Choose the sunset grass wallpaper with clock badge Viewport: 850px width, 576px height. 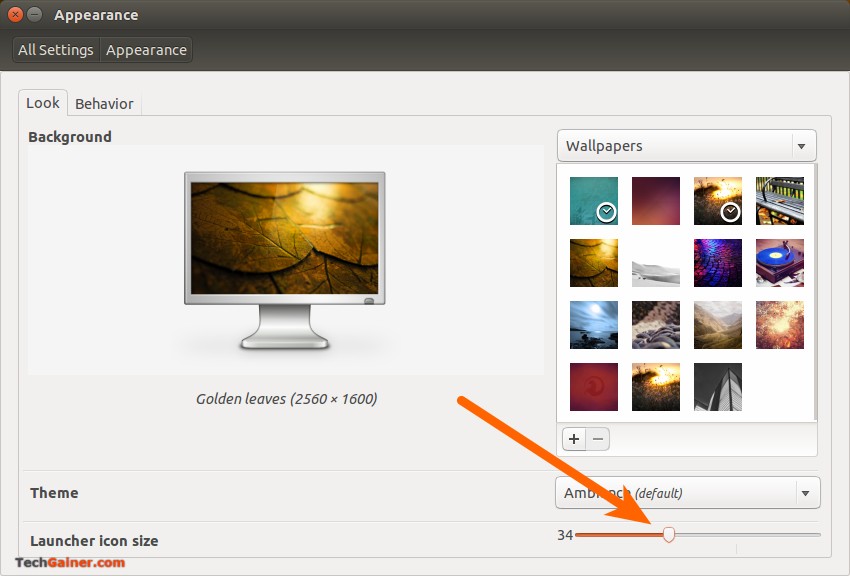(x=718, y=200)
